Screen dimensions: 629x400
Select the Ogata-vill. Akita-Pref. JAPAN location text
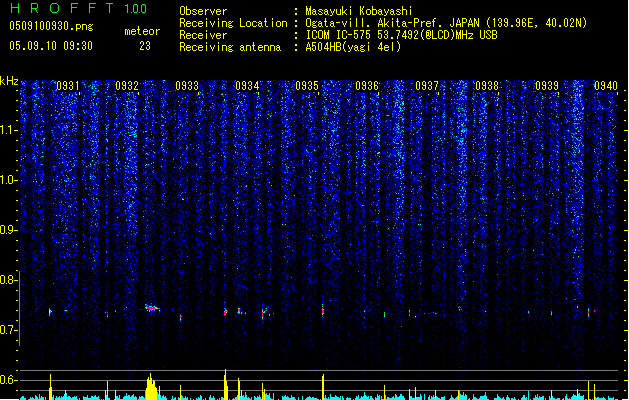point(446,23)
